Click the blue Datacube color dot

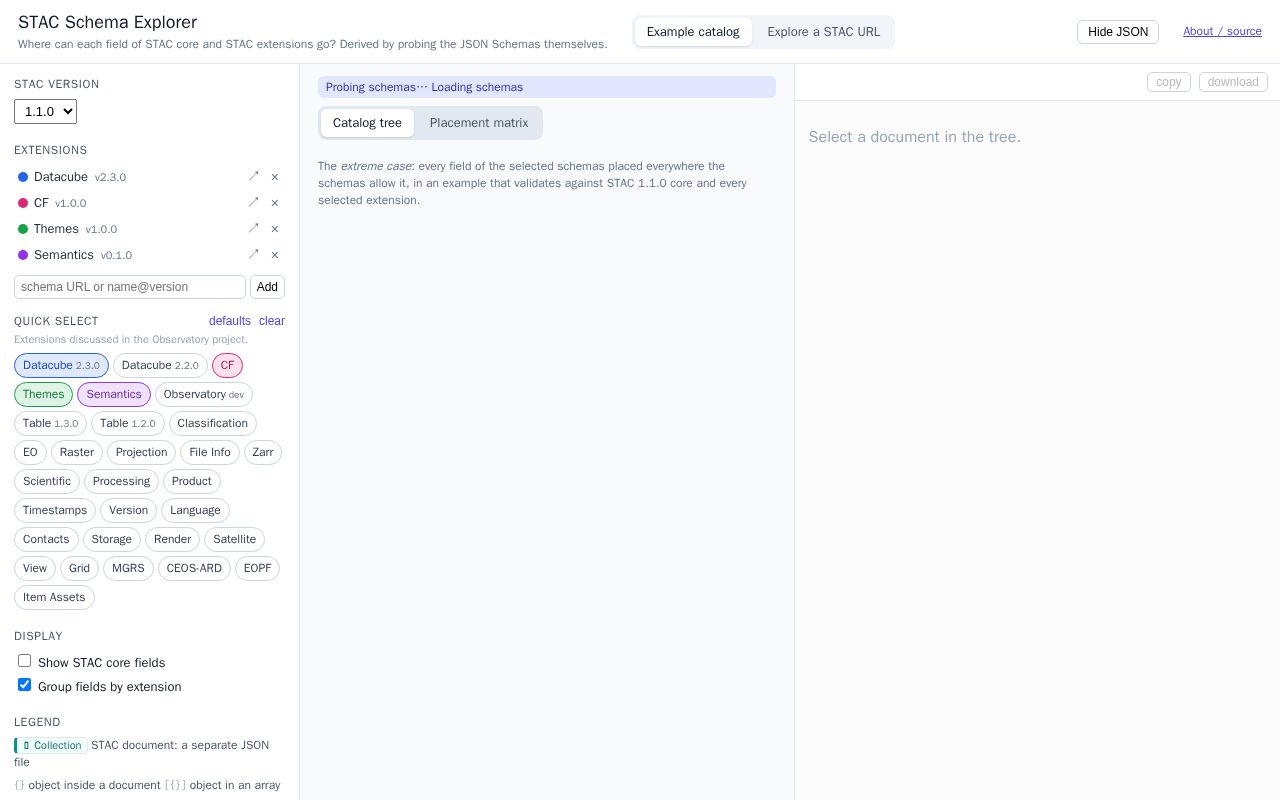[x=23, y=177]
